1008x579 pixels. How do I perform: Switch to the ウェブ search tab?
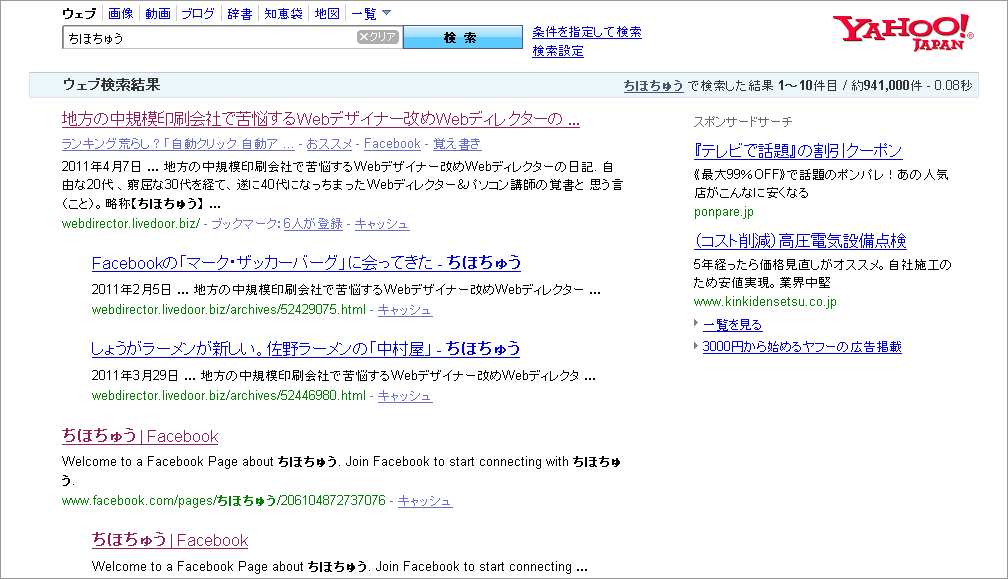tap(79, 13)
